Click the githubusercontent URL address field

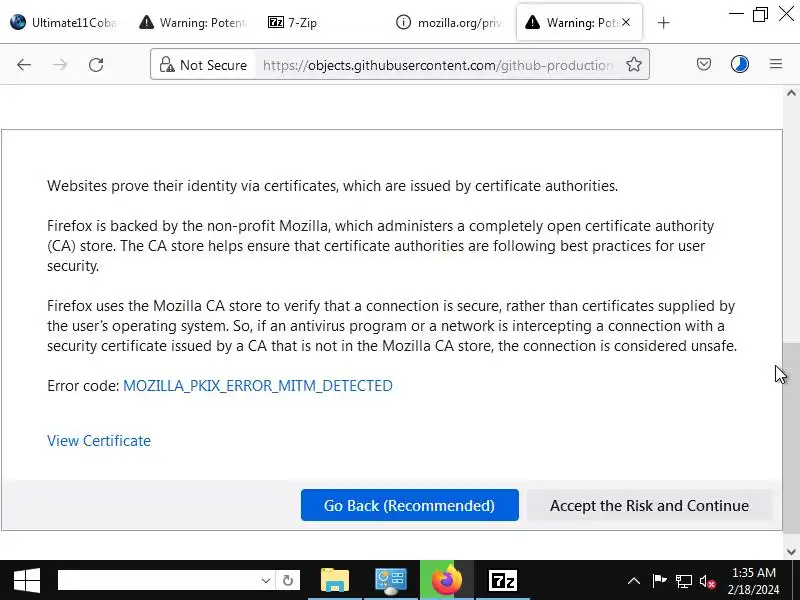[x=438, y=65]
